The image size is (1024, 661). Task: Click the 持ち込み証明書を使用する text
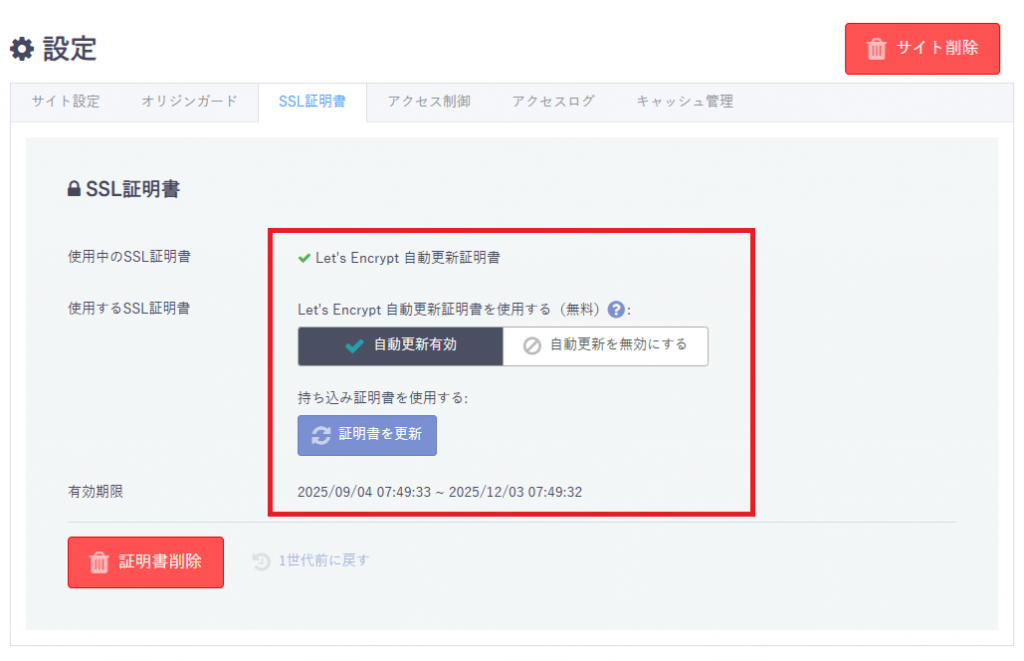click(383, 398)
